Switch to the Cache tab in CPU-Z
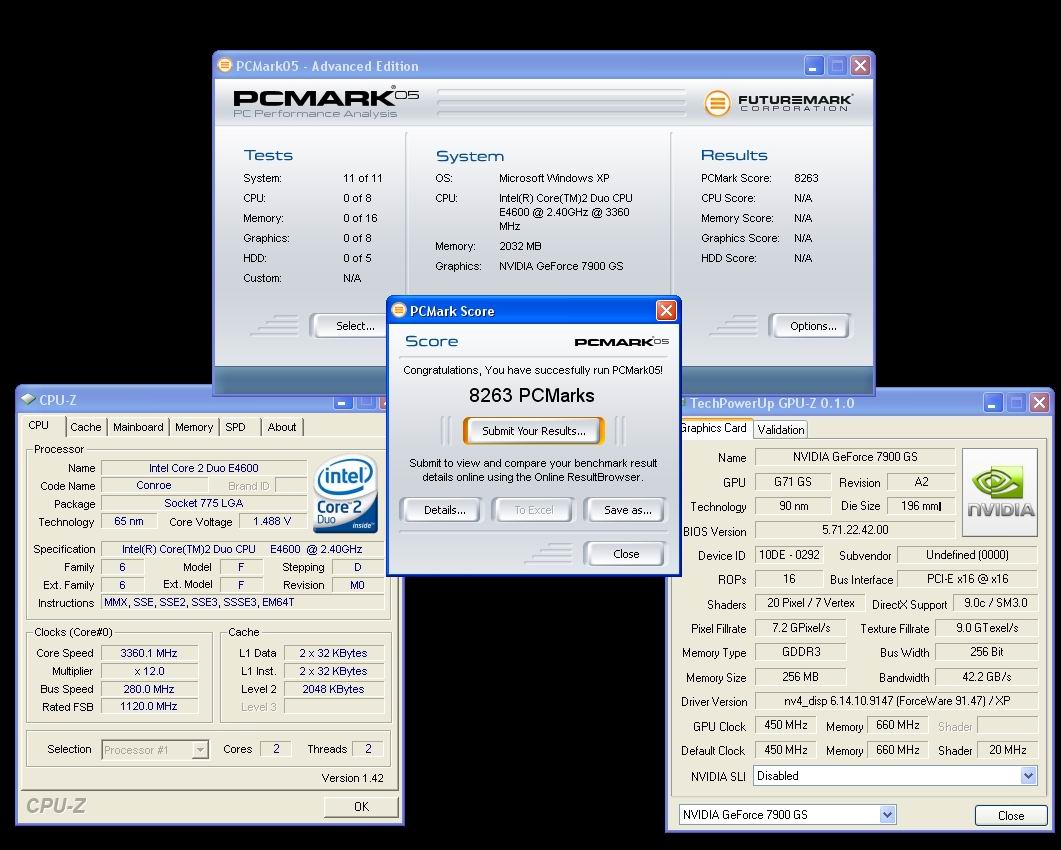The width and height of the screenshot is (1061, 850). click(x=85, y=427)
